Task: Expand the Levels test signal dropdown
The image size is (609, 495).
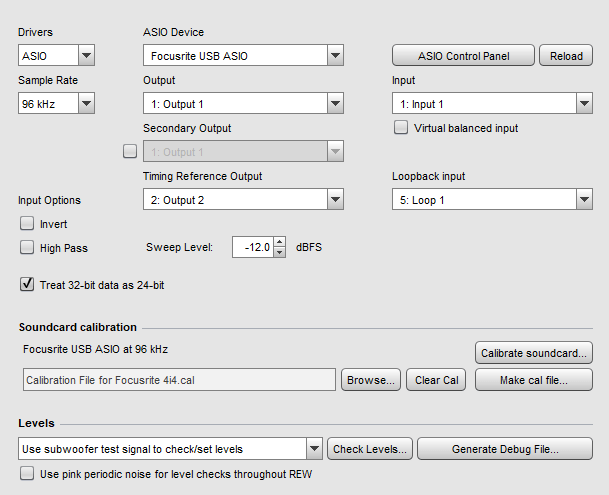Action: (x=170, y=449)
